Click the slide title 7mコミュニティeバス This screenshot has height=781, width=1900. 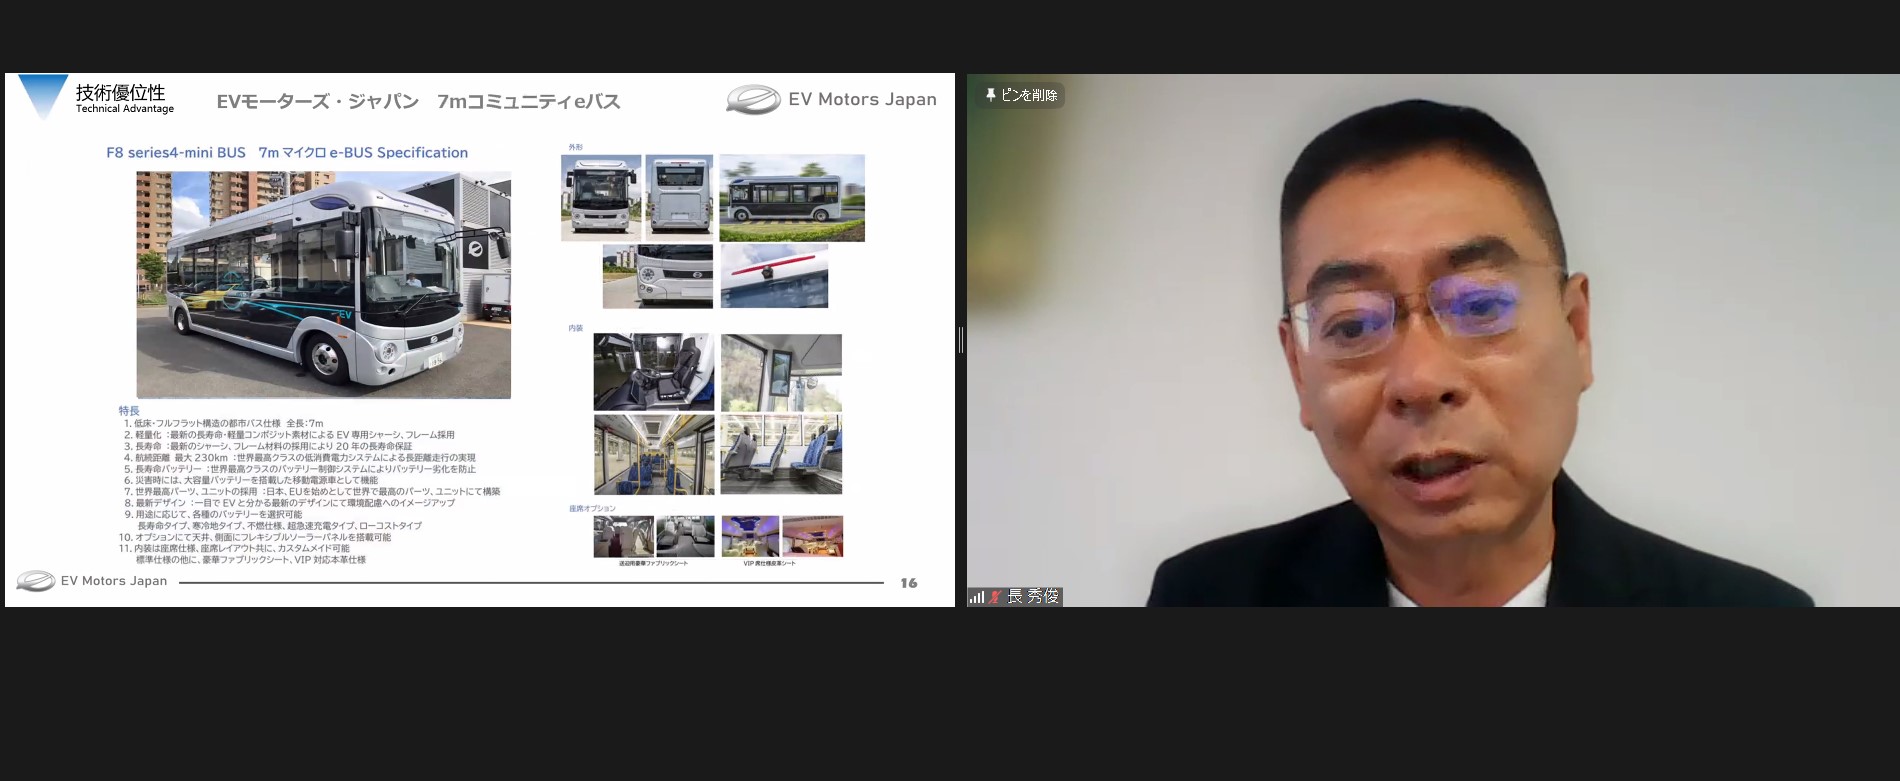click(529, 101)
